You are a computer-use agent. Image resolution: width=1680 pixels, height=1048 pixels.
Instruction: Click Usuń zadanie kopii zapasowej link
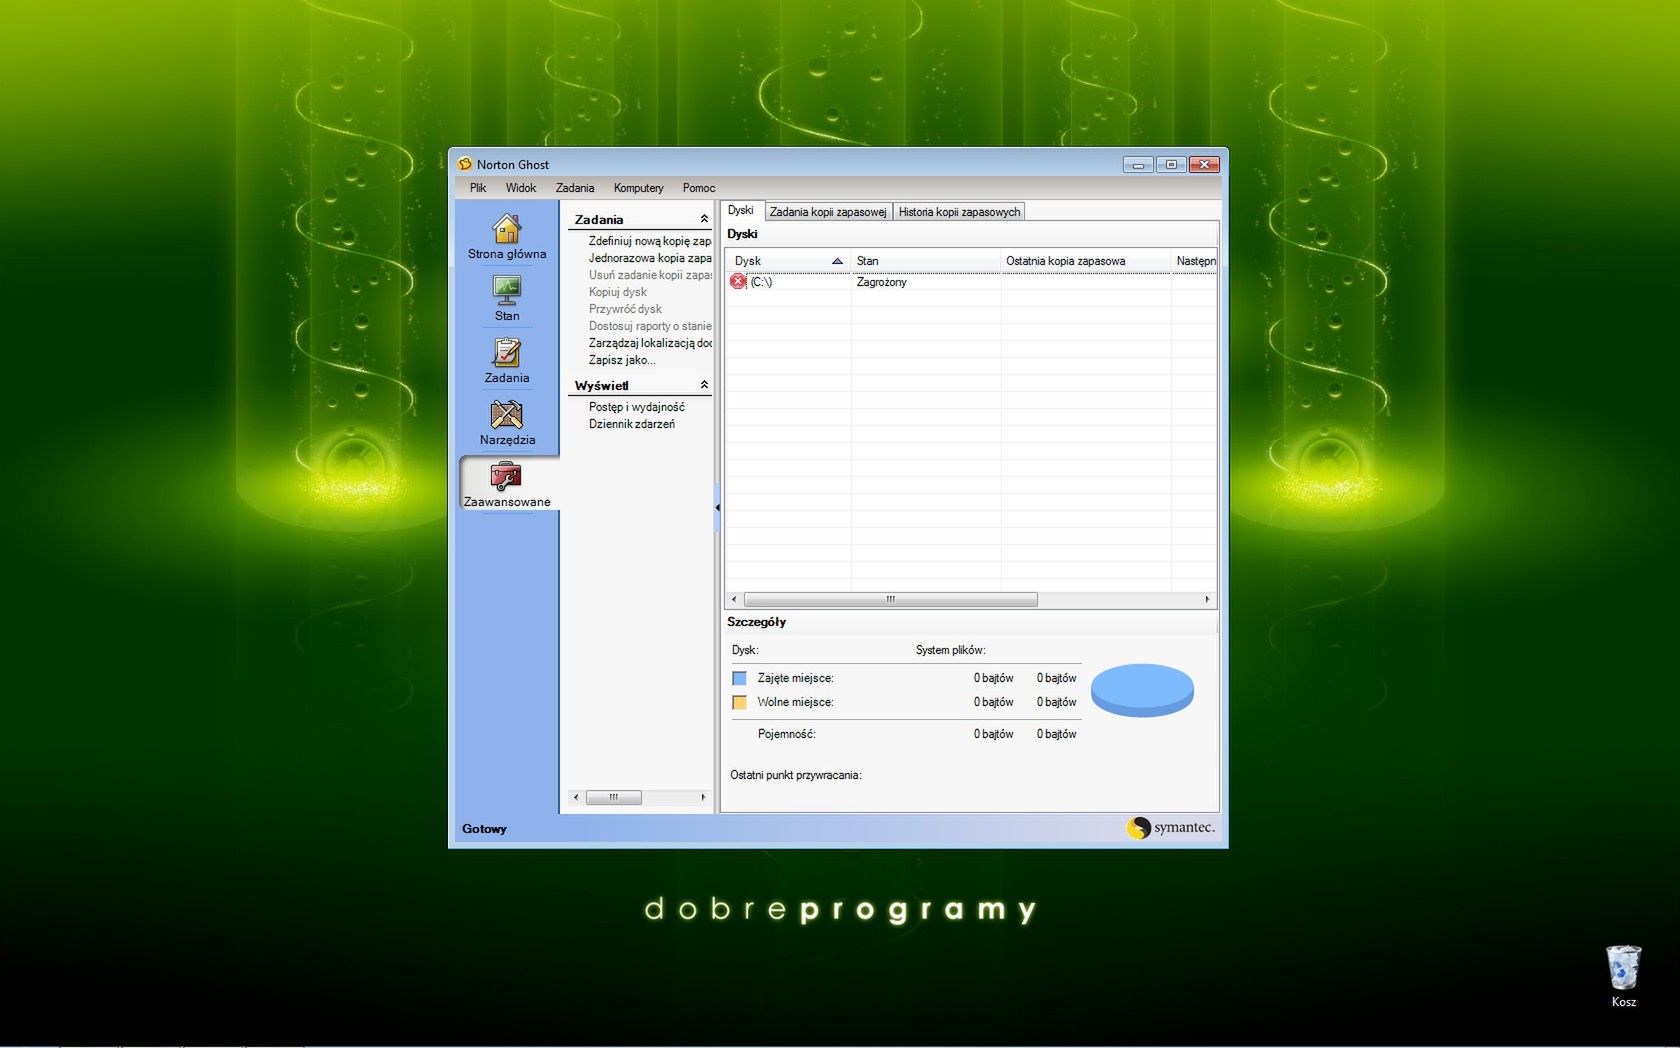click(650, 275)
